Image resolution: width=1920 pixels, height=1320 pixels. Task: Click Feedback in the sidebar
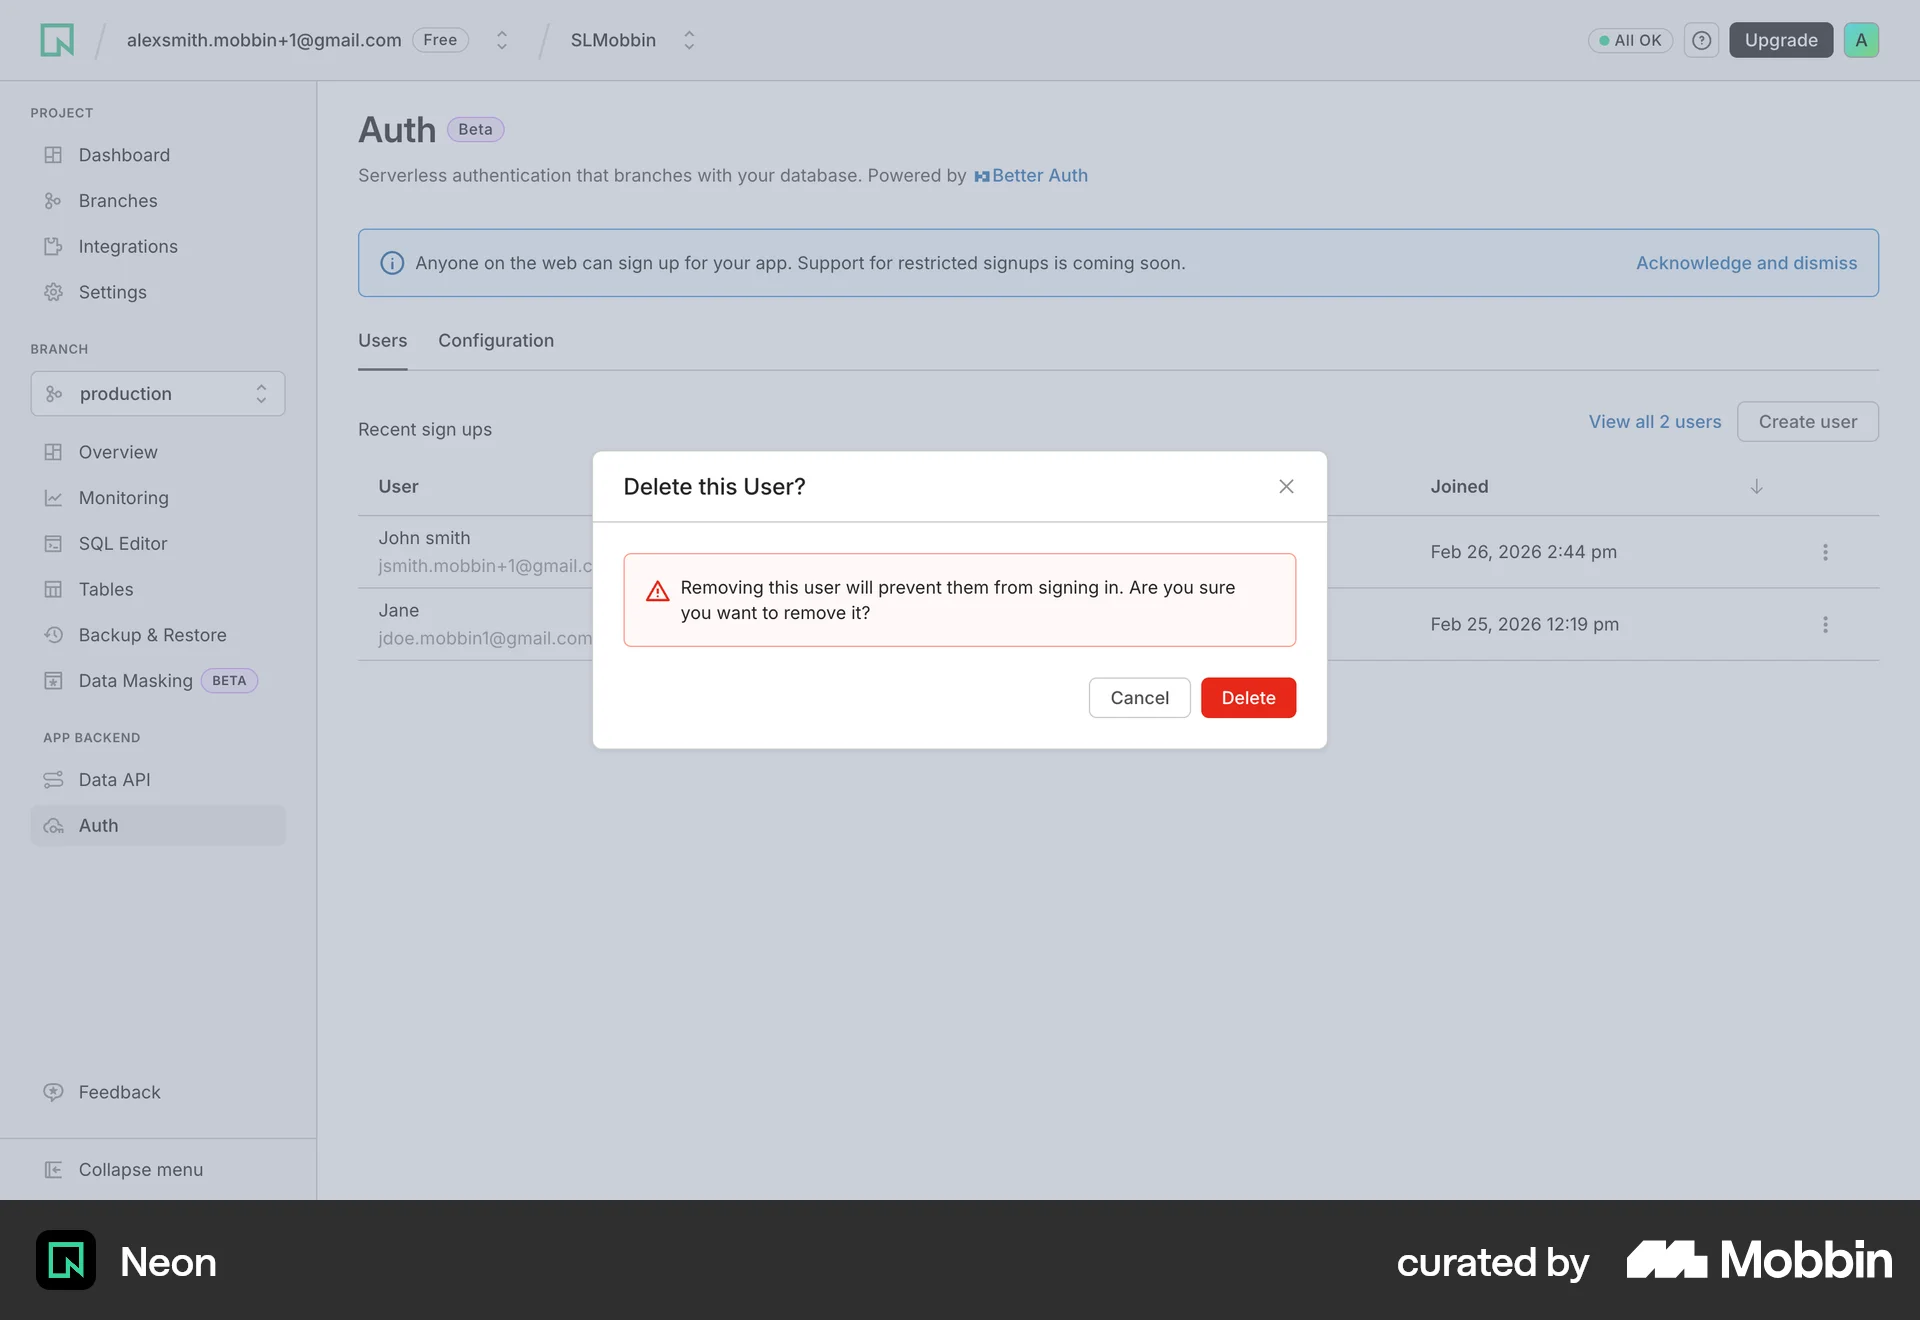tap(158, 1092)
